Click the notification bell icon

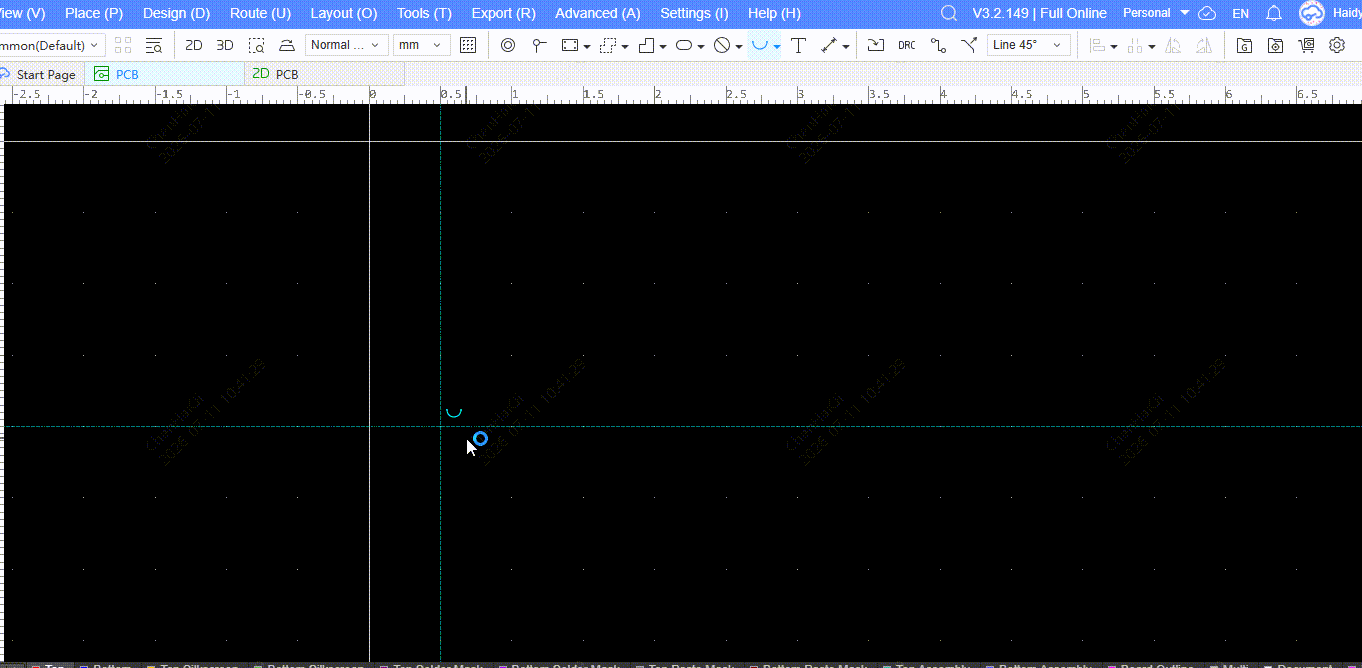1273,13
